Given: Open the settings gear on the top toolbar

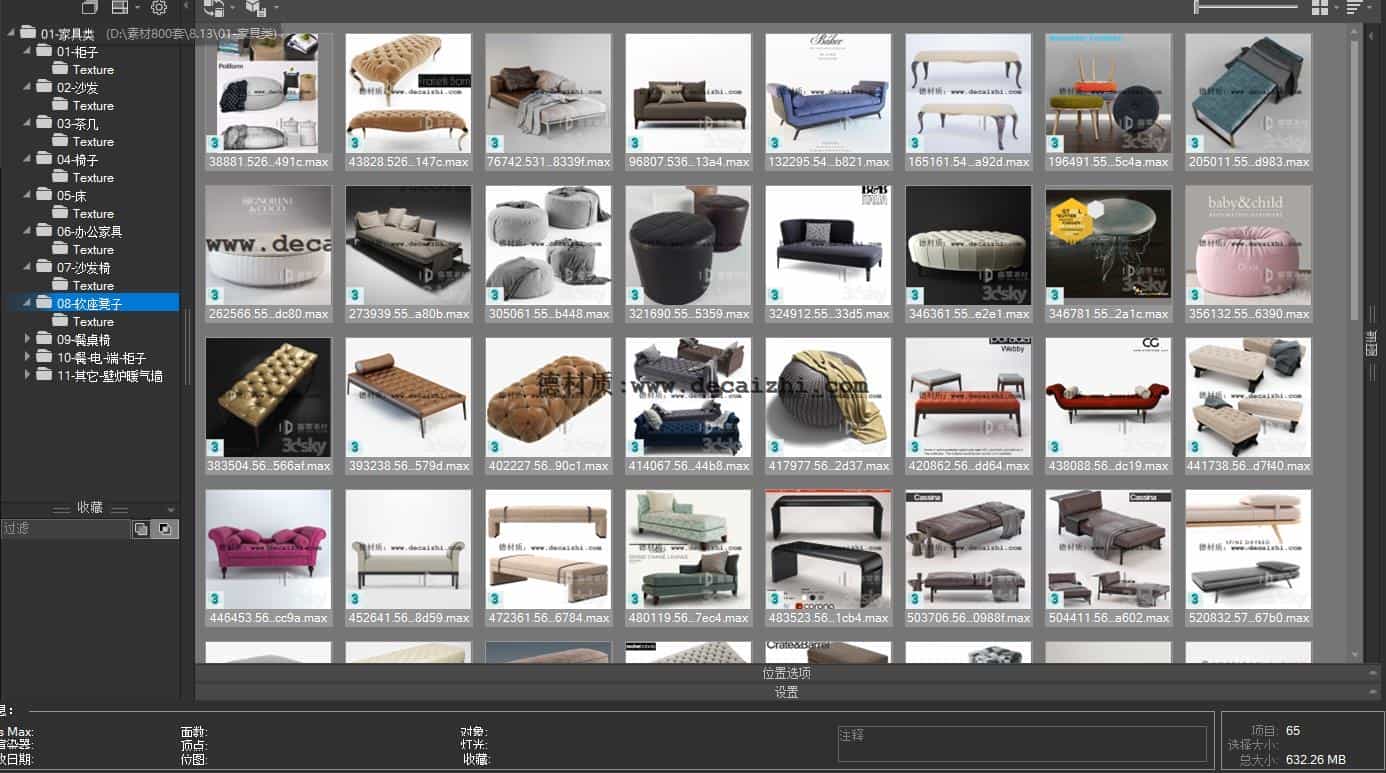Looking at the screenshot, I should click(x=158, y=7).
